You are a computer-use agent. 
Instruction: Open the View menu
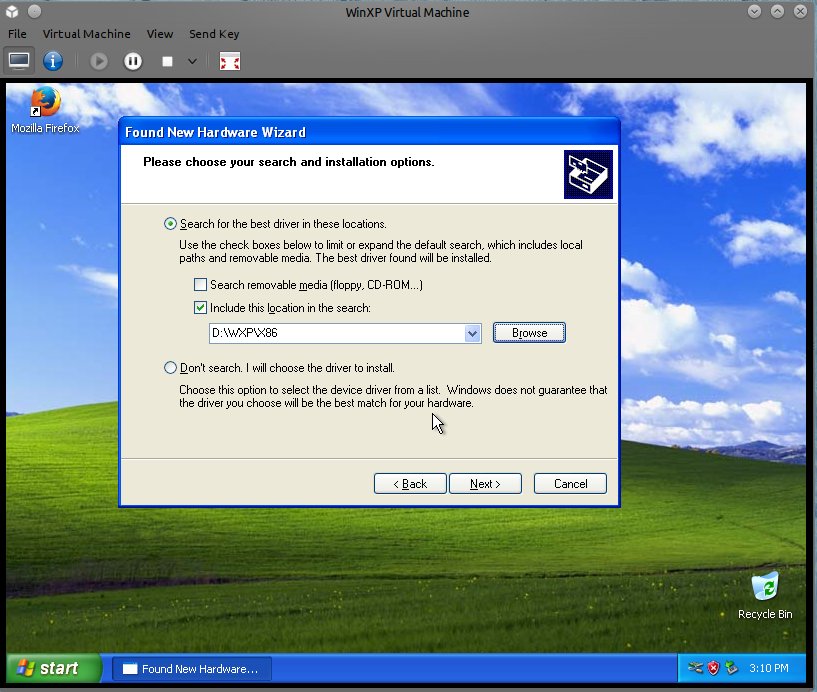159,34
